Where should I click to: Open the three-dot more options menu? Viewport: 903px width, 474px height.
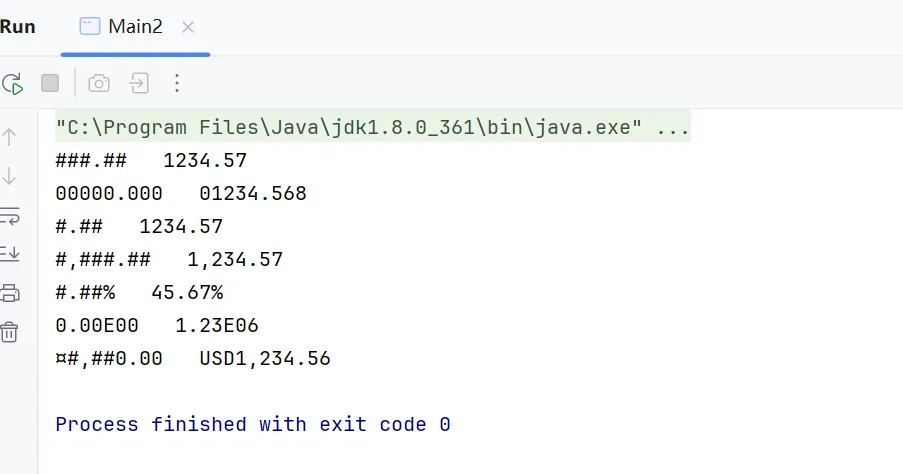tap(177, 83)
